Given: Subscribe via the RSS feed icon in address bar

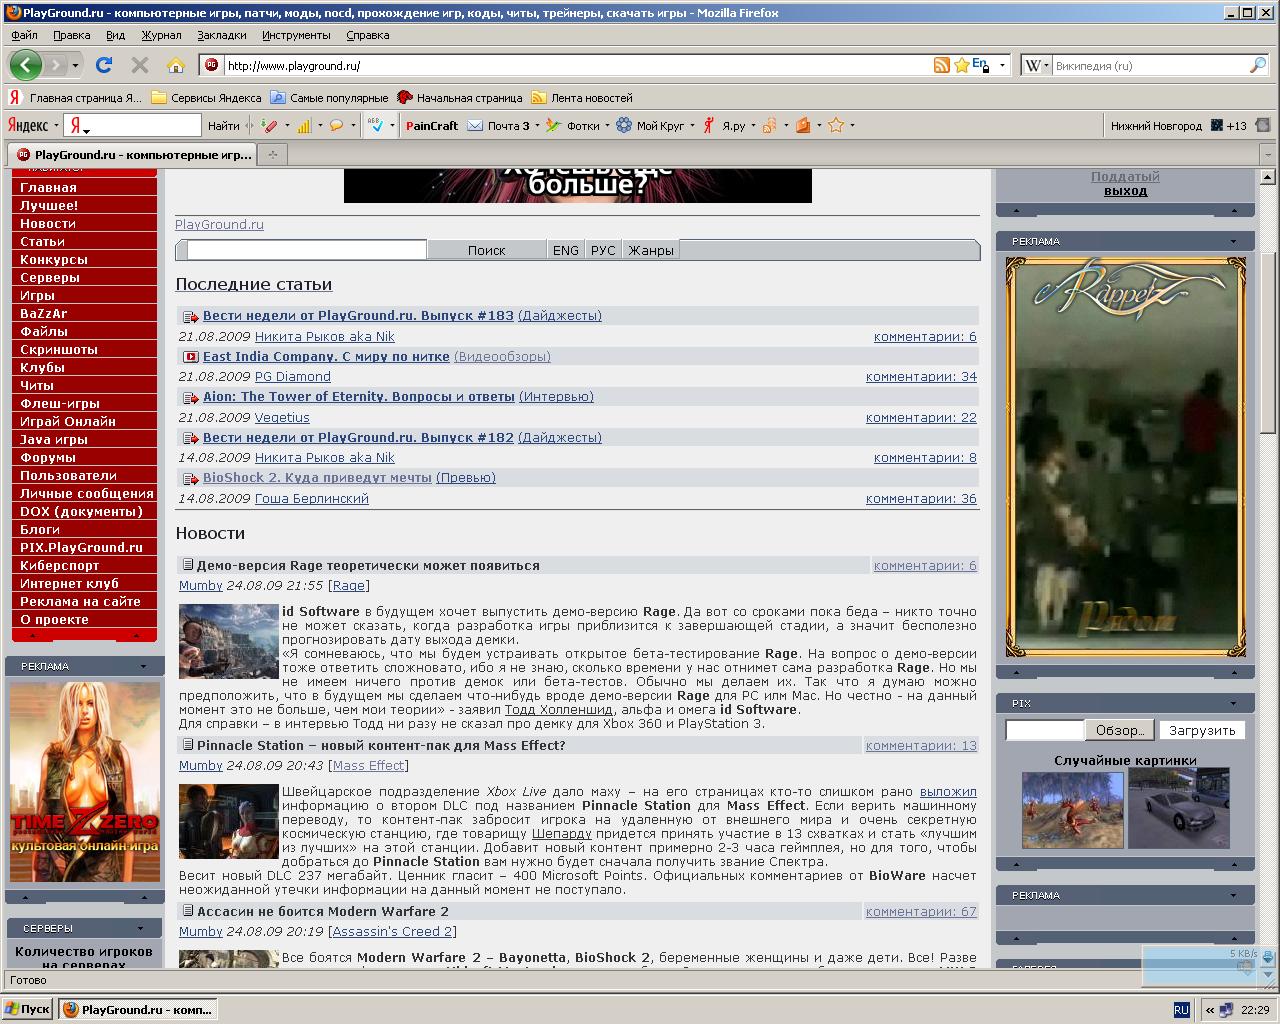Looking at the screenshot, I should pos(941,65).
